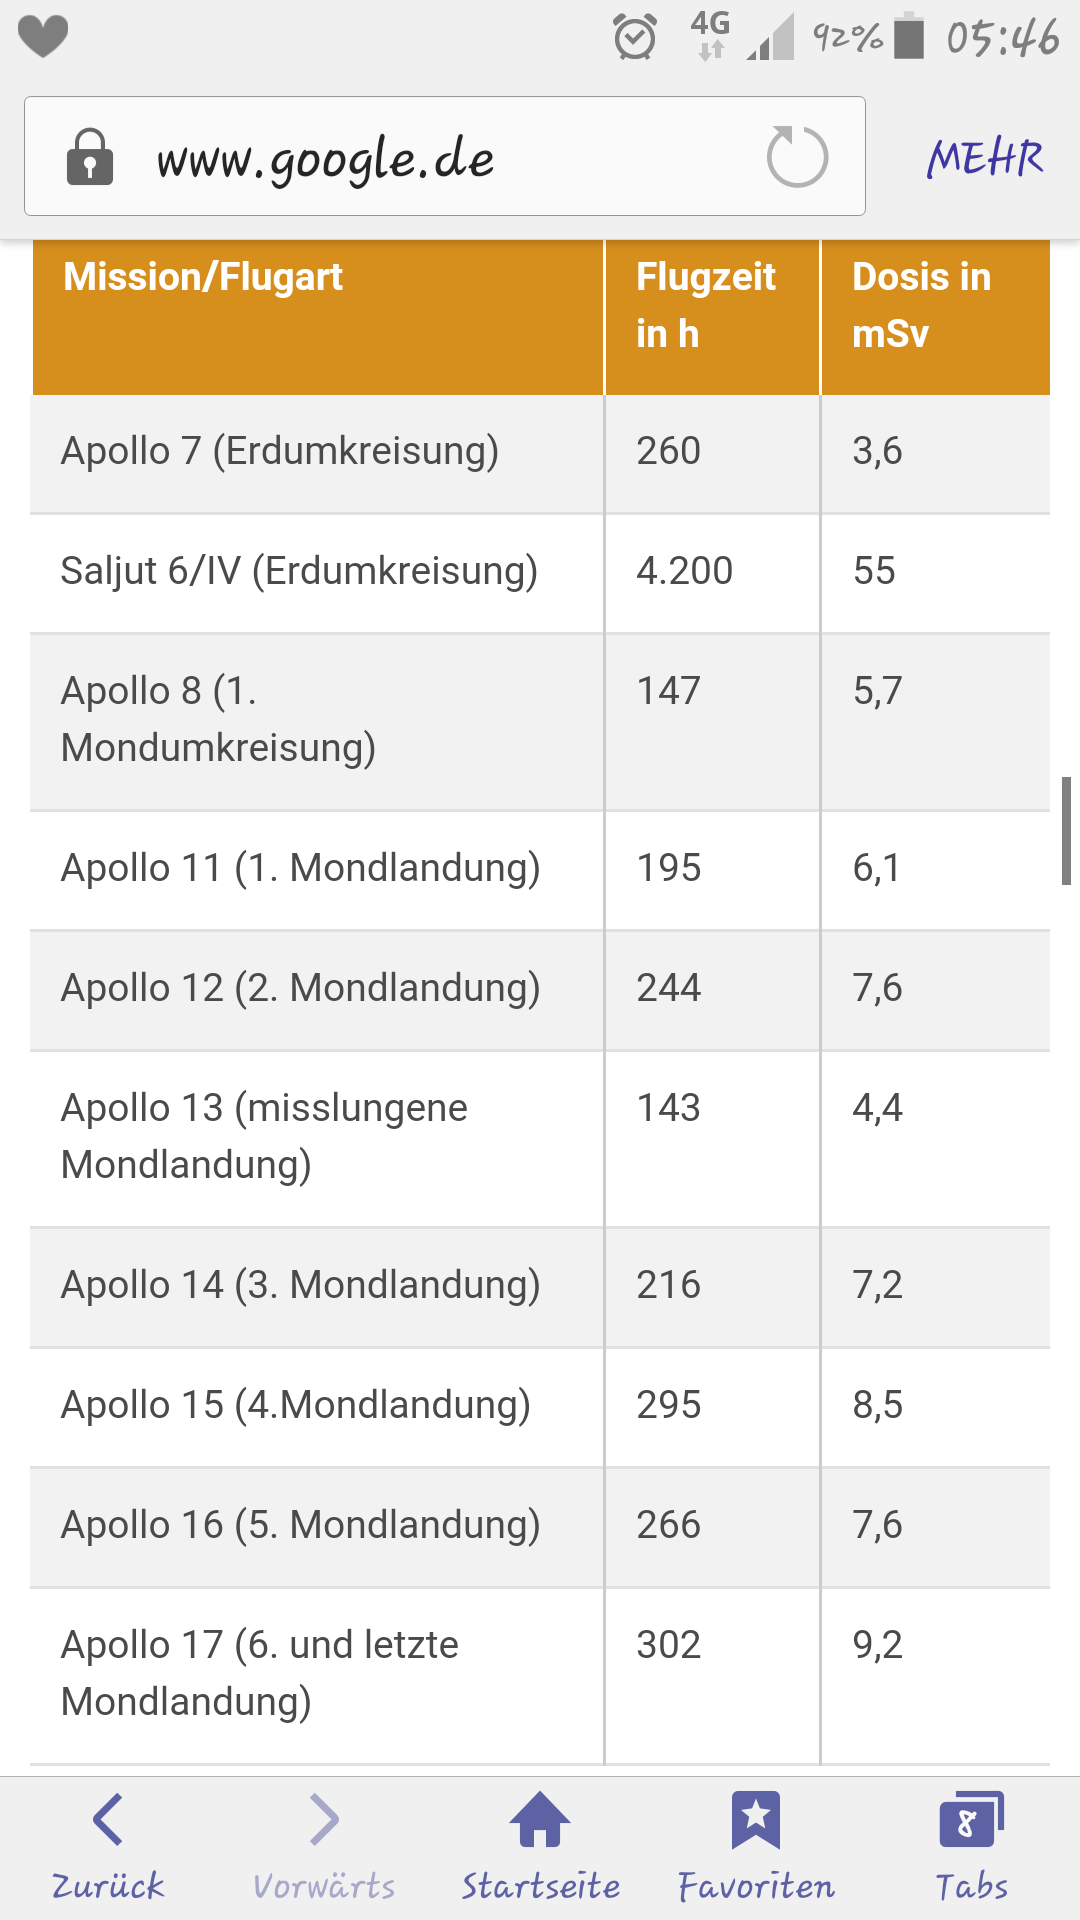Go back with the Zurück arrow
Image resolution: width=1080 pixels, height=1920 pixels.
click(108, 1821)
